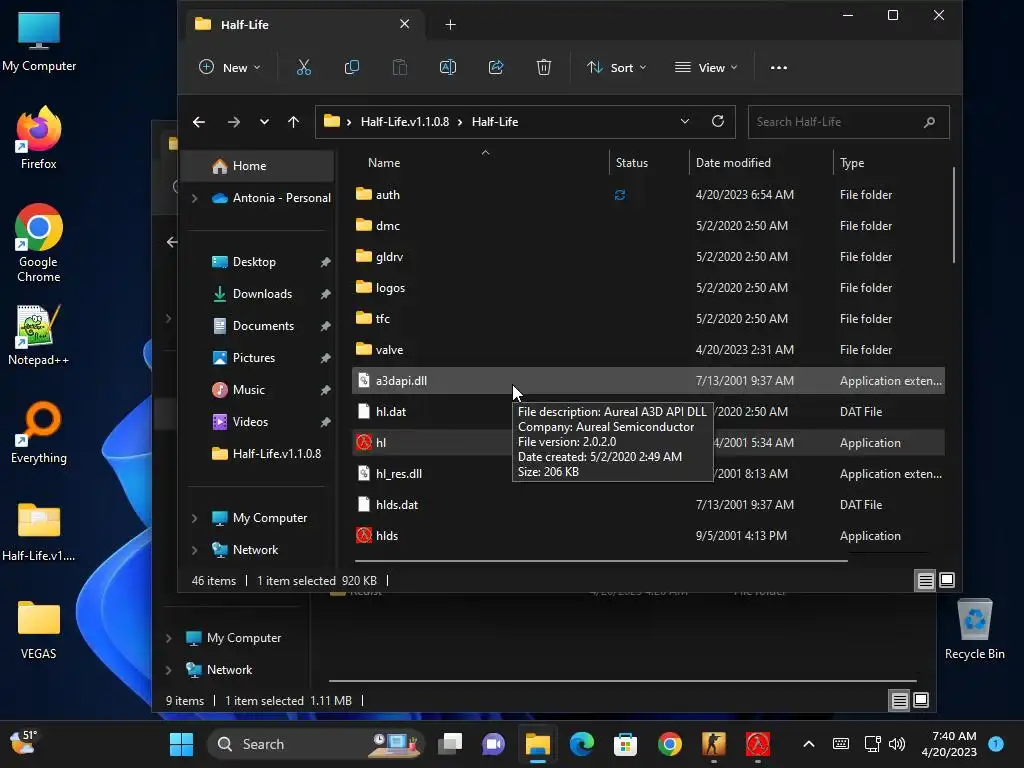Expand My Computer in Half-Life sidebar
This screenshot has height=768, width=1024.
click(195, 518)
